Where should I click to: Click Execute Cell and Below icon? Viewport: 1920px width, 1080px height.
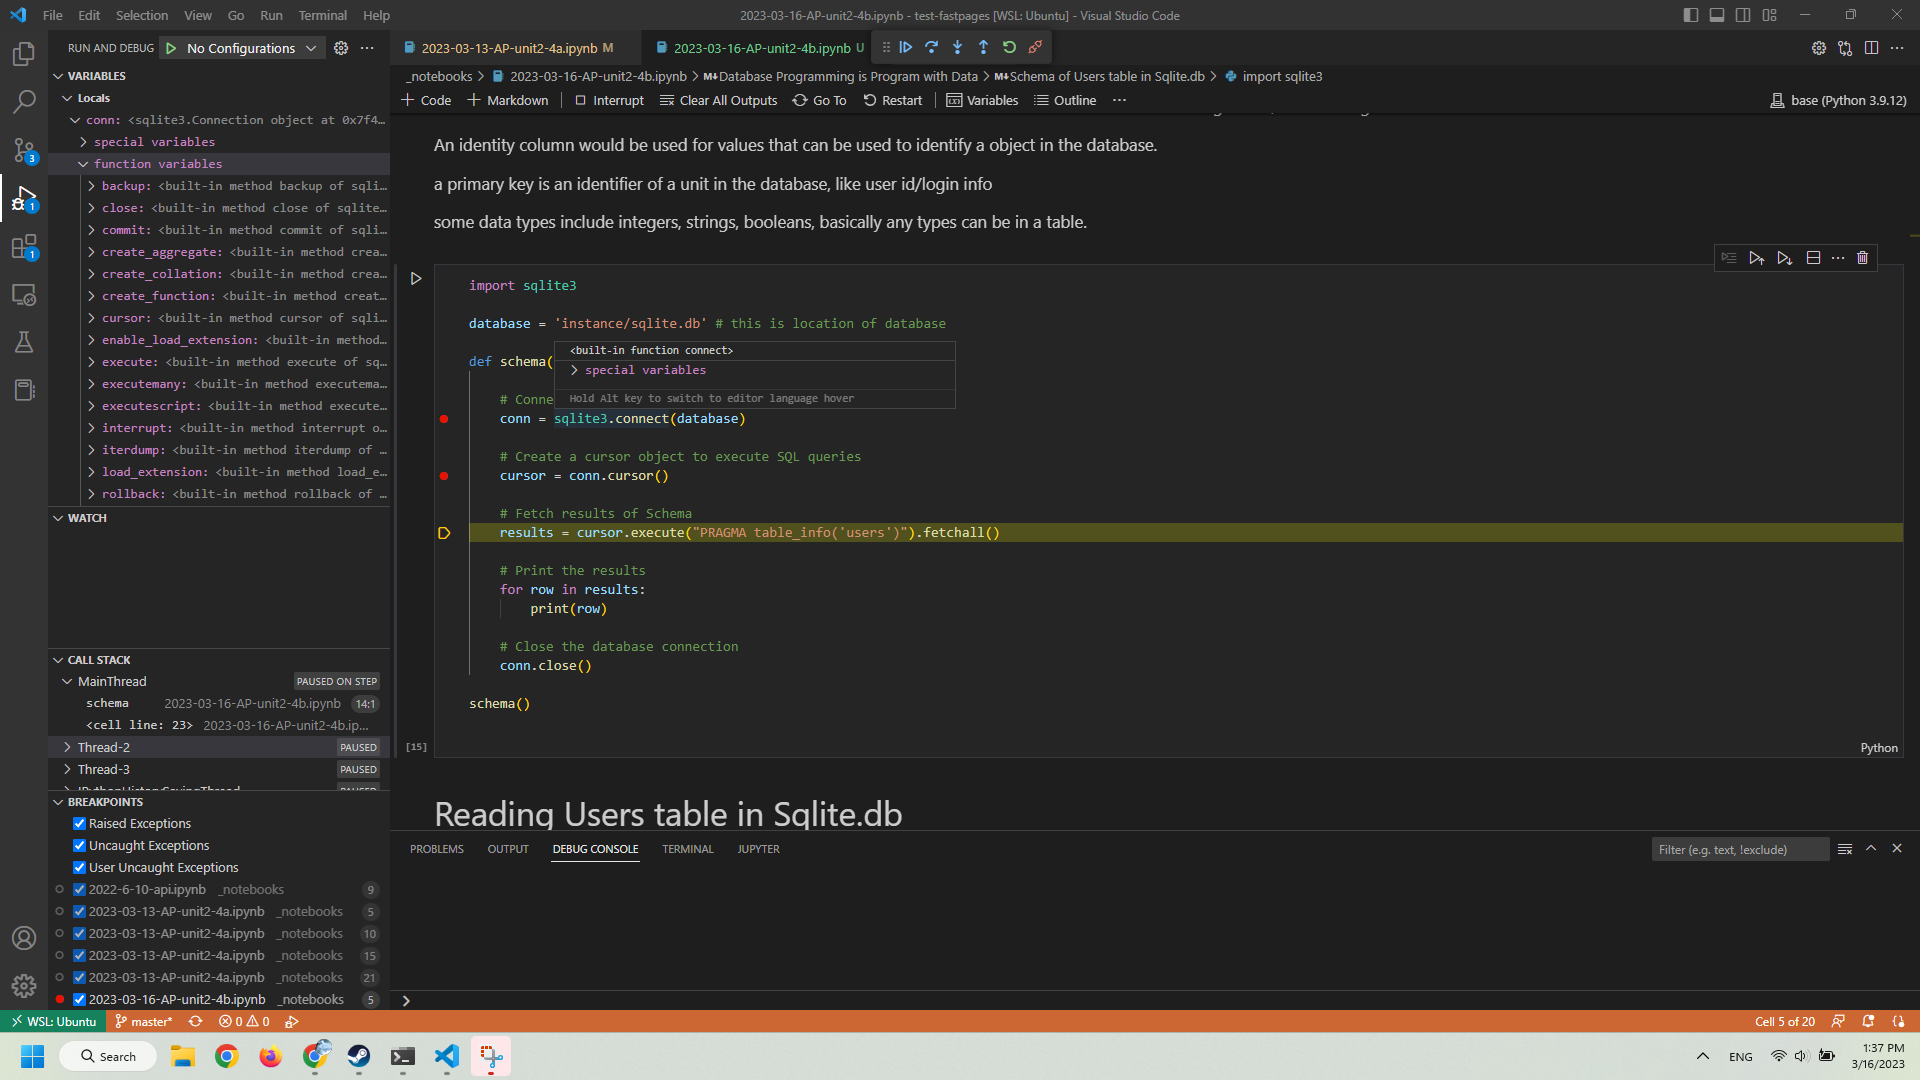click(x=1785, y=258)
